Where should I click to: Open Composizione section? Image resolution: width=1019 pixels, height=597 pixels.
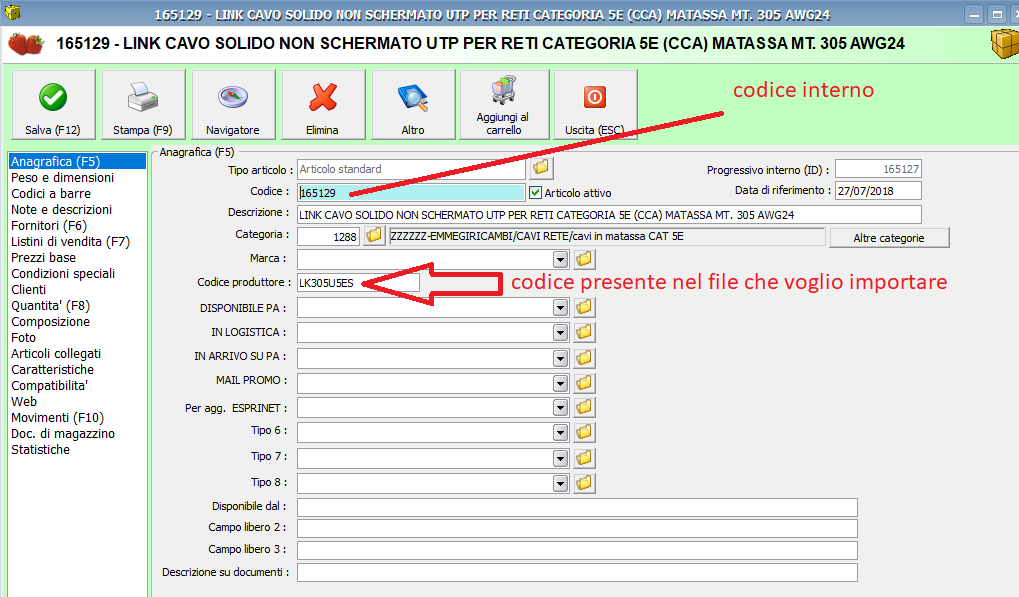[x=51, y=322]
